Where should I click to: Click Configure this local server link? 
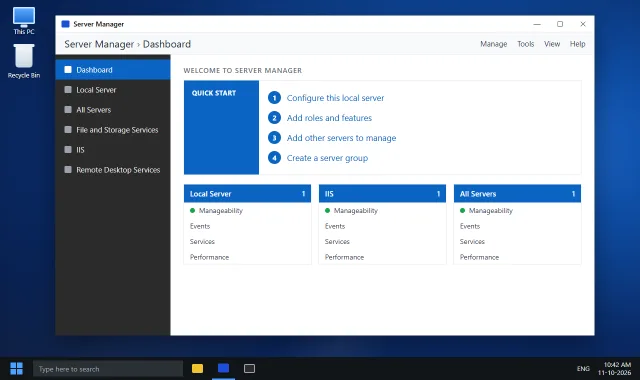coord(335,98)
